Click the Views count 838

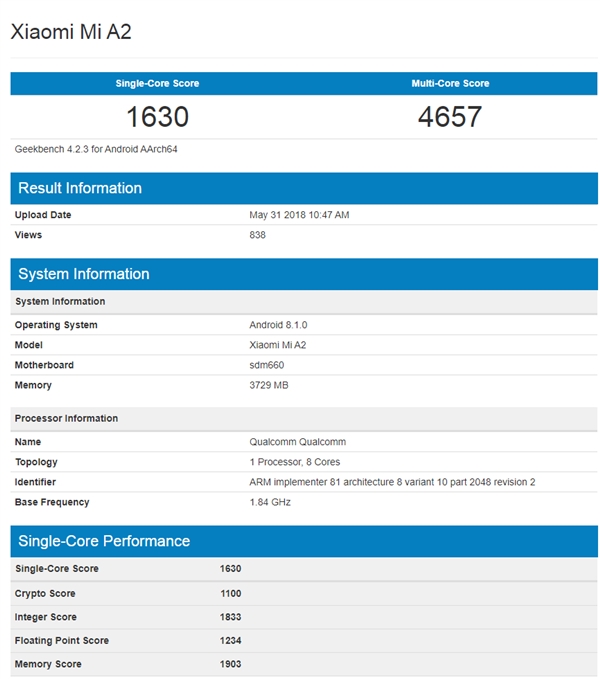(257, 235)
